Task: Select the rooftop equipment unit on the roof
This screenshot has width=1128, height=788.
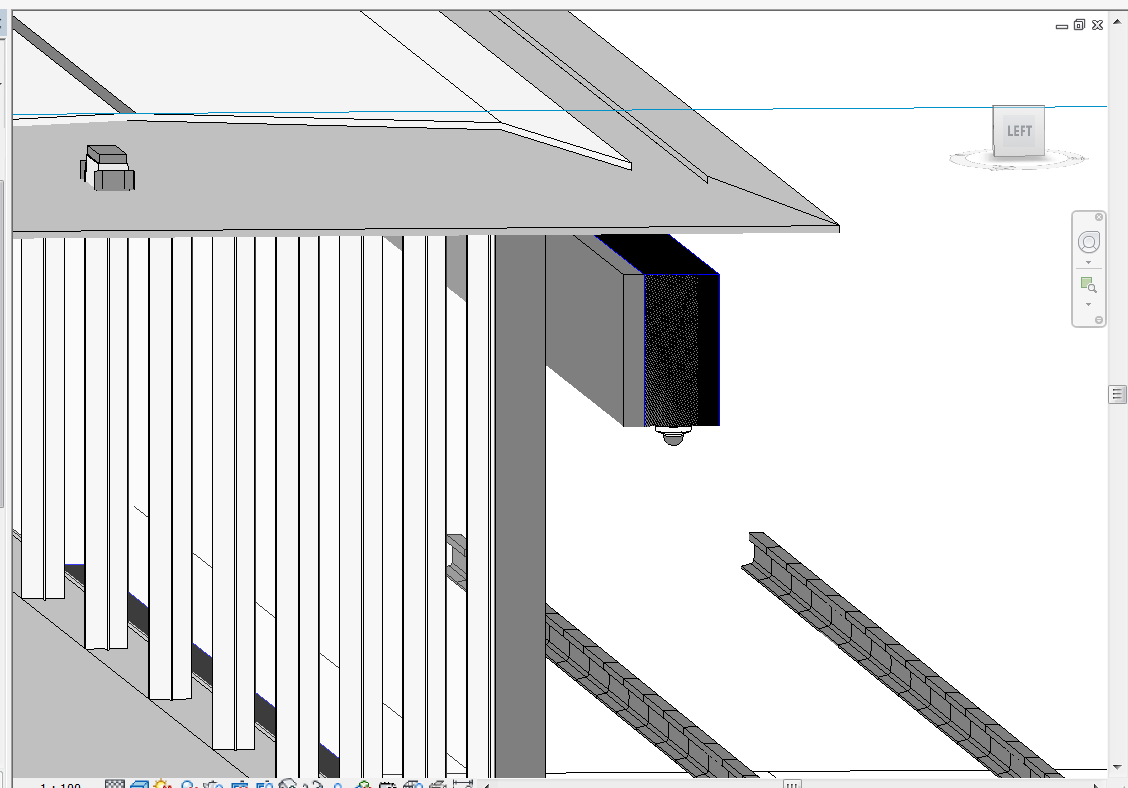Action: click(x=108, y=168)
